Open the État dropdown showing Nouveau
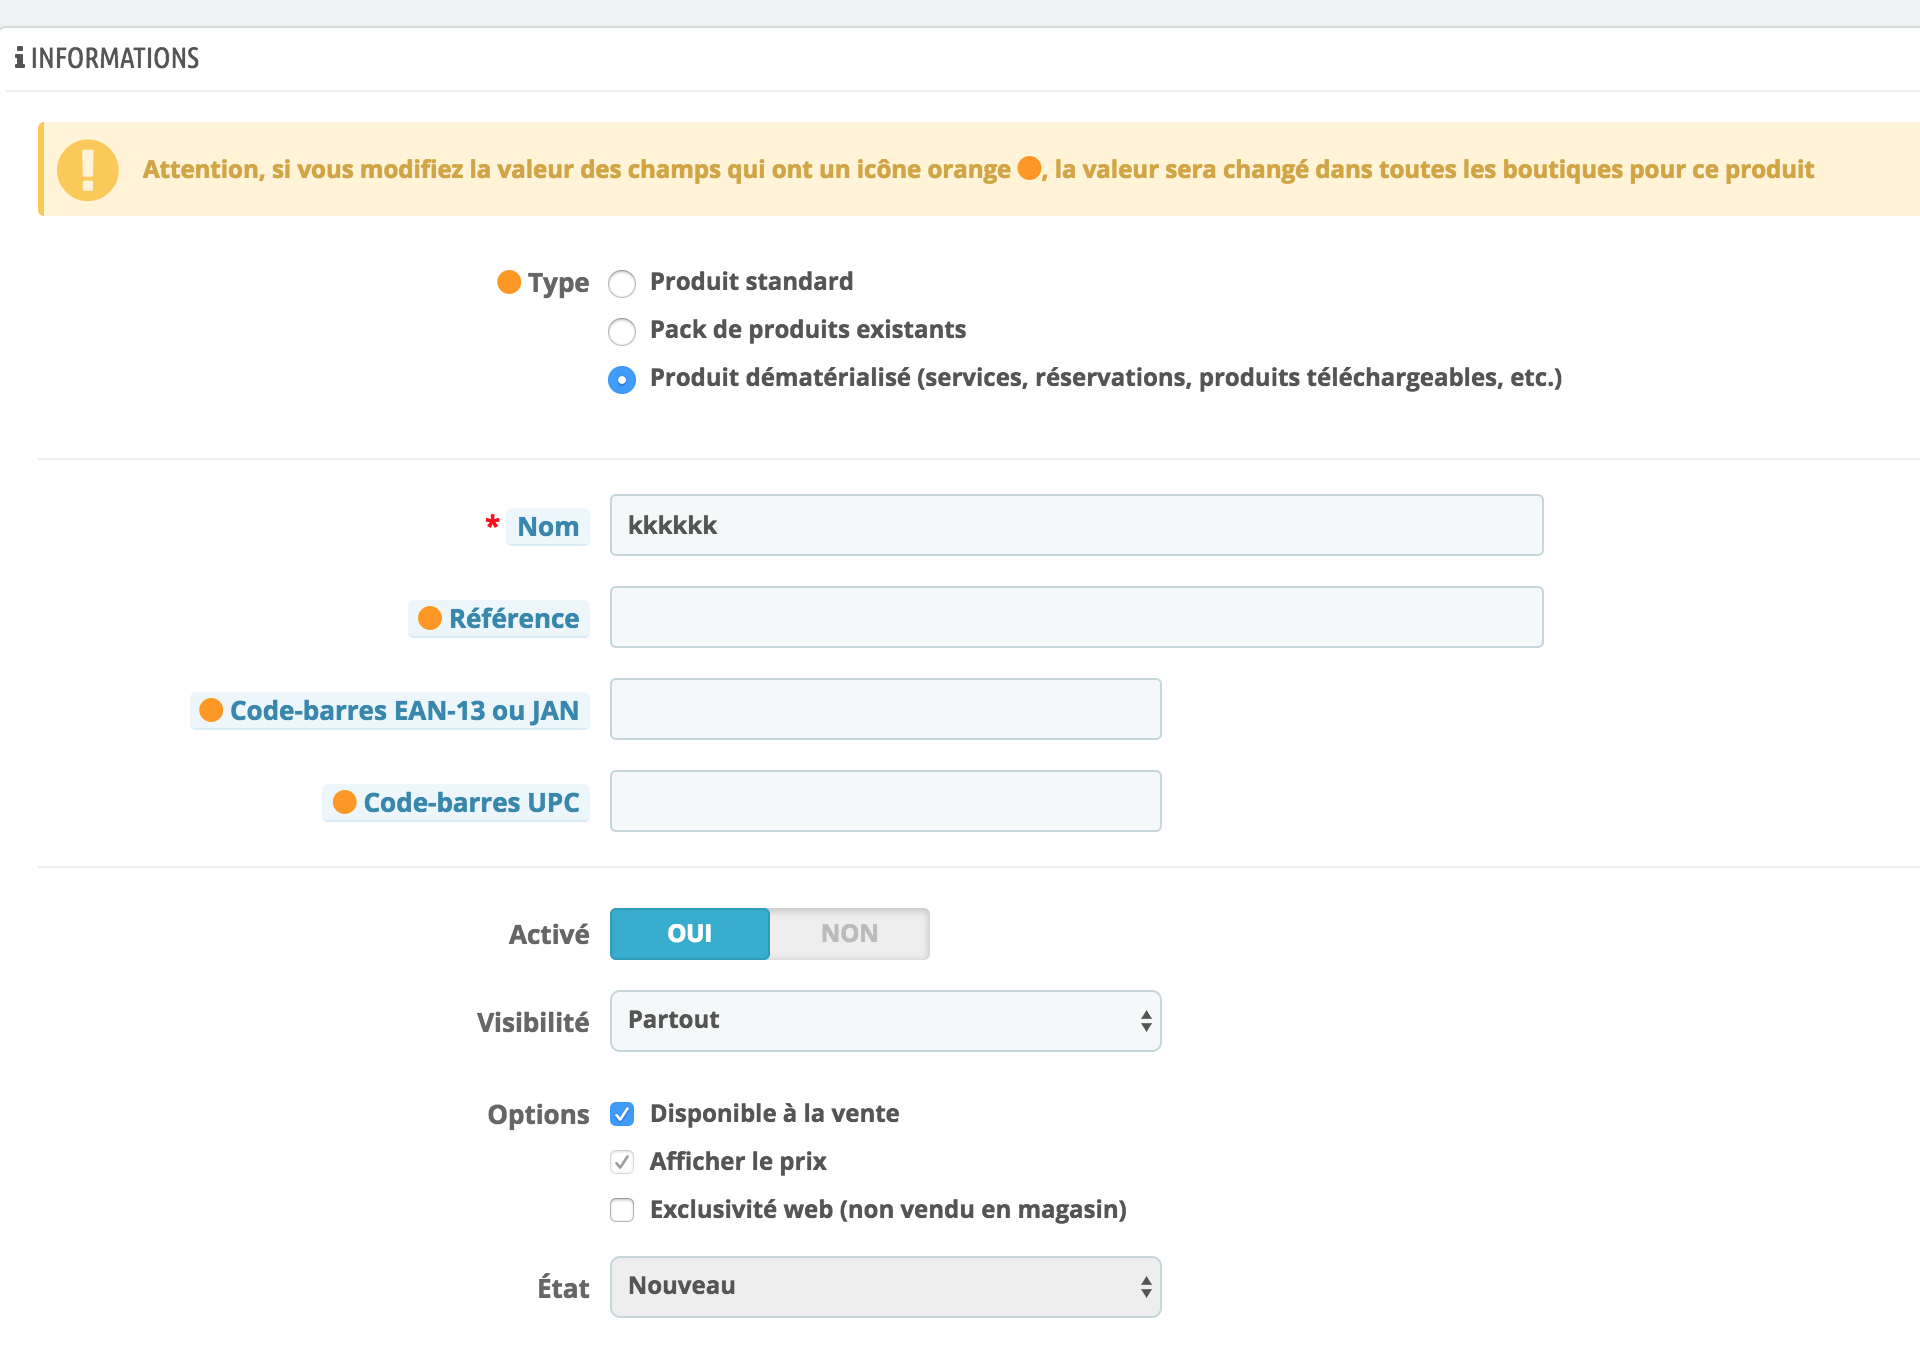The image size is (1920, 1362). pos(885,1287)
